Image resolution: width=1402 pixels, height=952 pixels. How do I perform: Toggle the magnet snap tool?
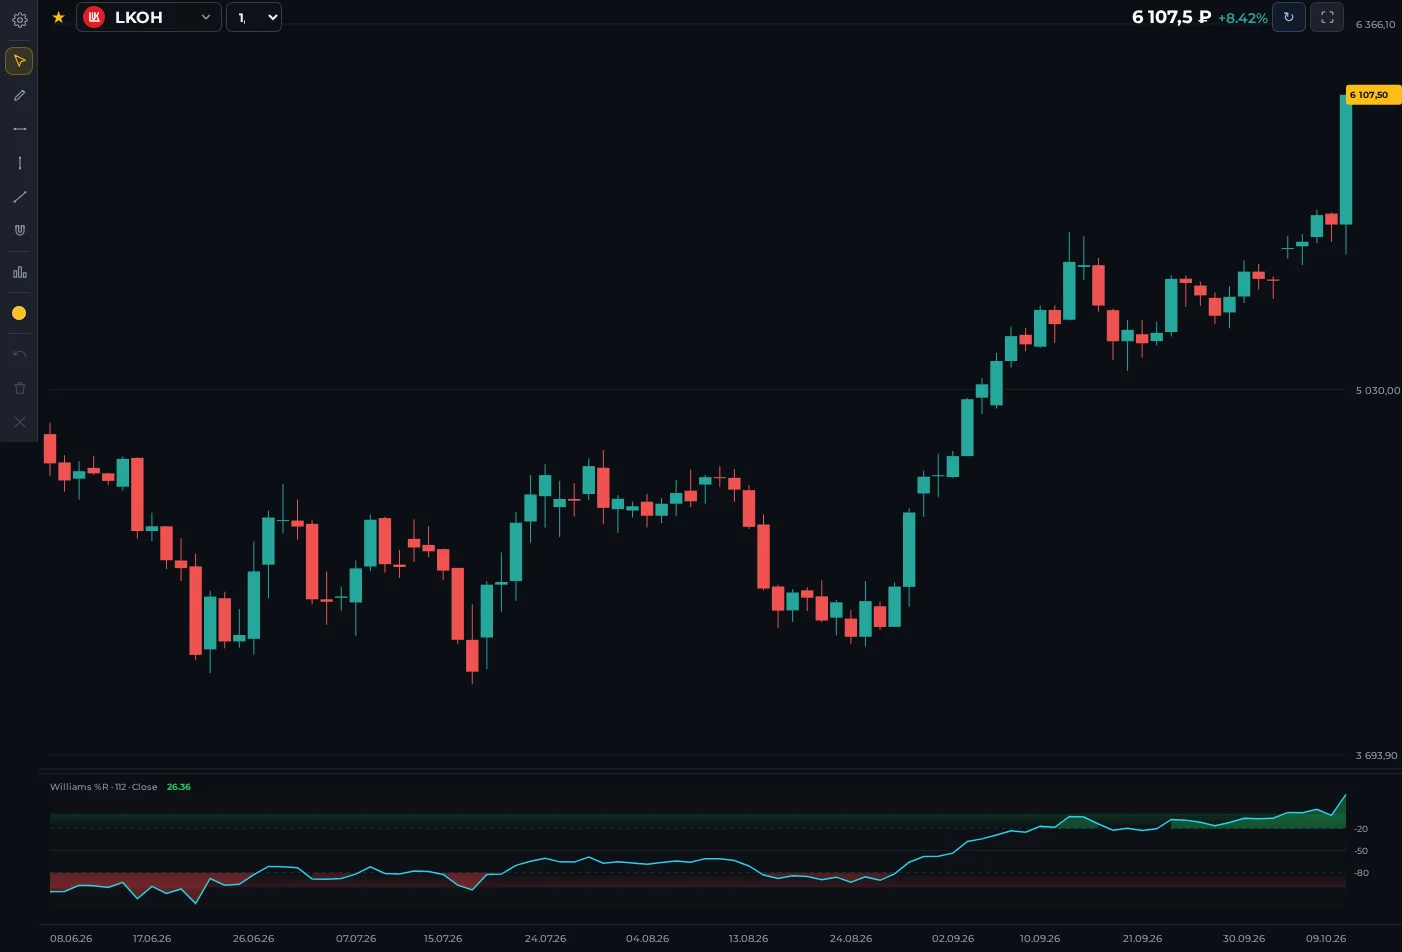click(19, 230)
